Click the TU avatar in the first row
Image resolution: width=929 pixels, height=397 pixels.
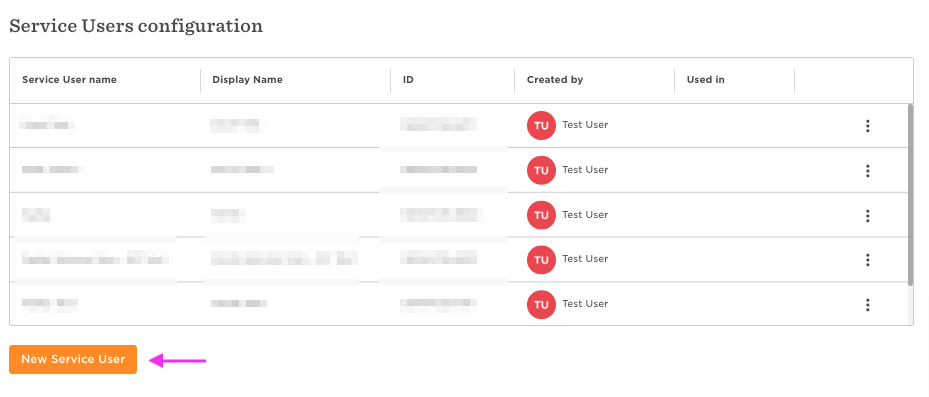click(x=541, y=126)
